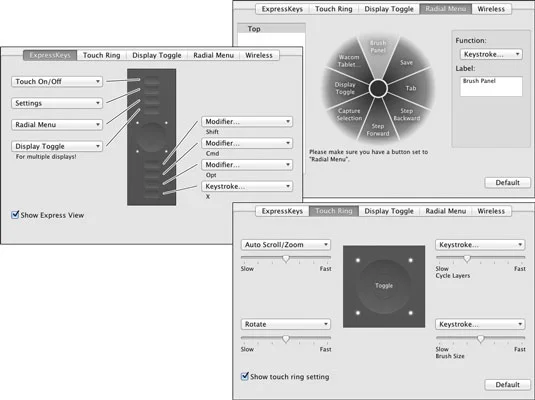Viewport: 535px width, 400px height.
Task: Click Default button in the Touch Ring window
Action: coord(507,385)
